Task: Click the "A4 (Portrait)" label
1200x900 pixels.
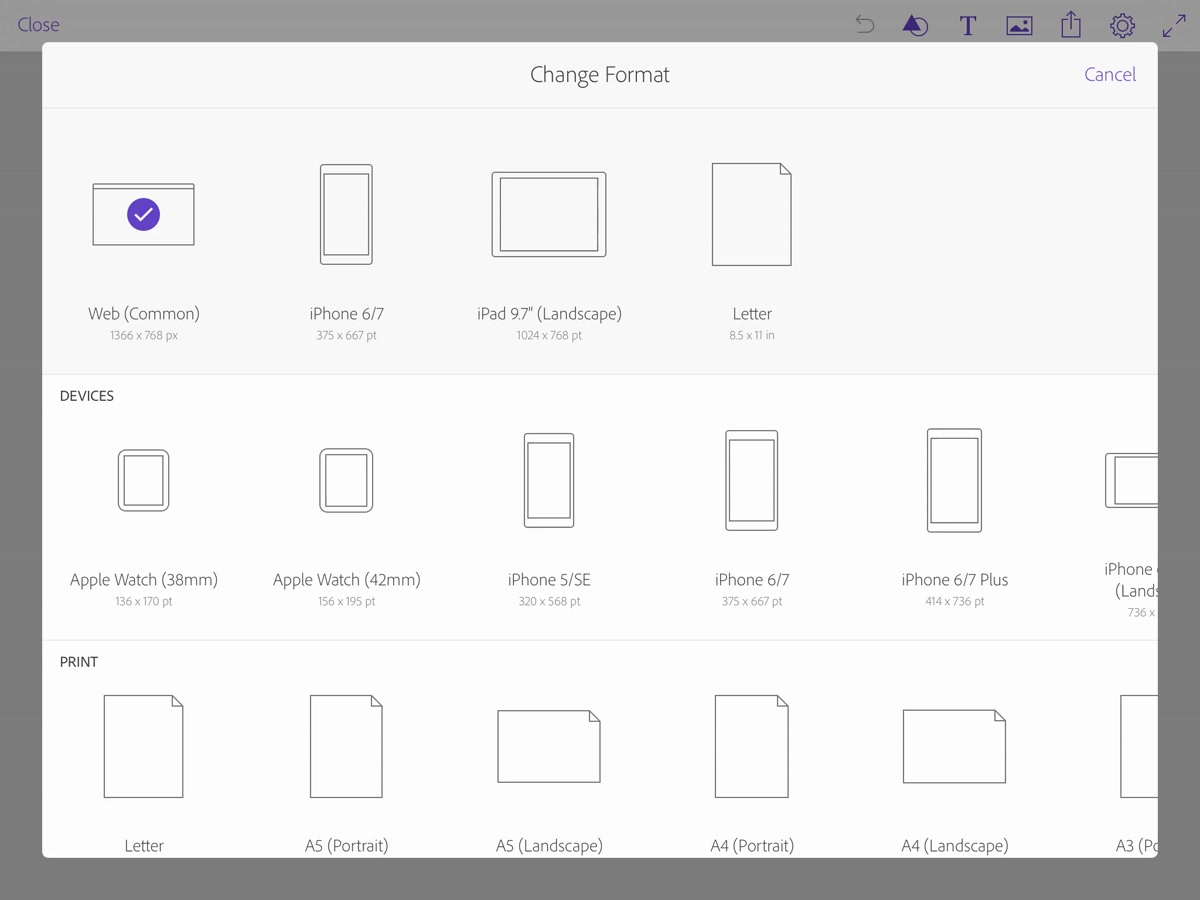Action: (x=752, y=845)
